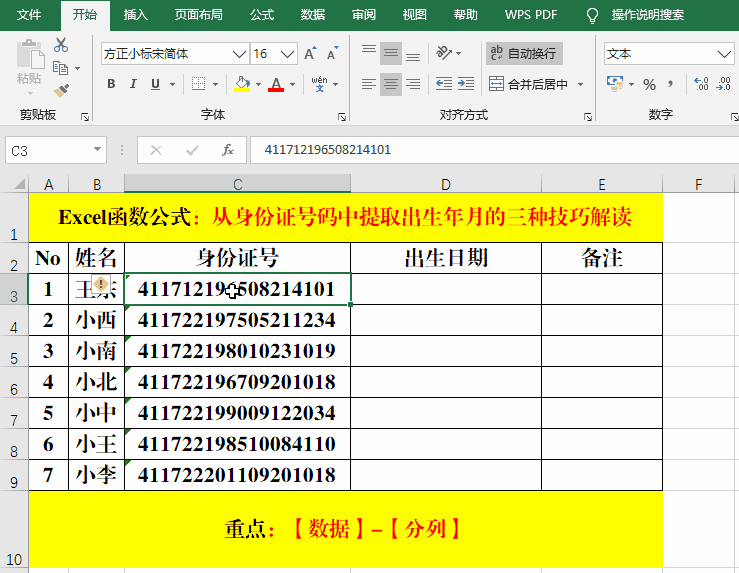
Task: Switch to the 页面布局 tab
Action: point(198,15)
